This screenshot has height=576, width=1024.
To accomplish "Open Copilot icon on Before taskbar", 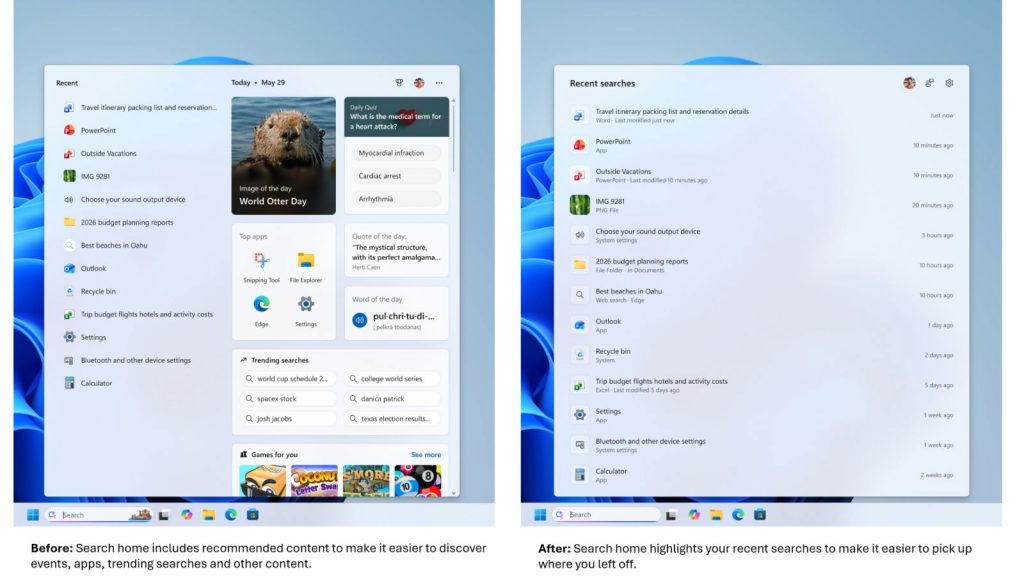I will click(187, 515).
